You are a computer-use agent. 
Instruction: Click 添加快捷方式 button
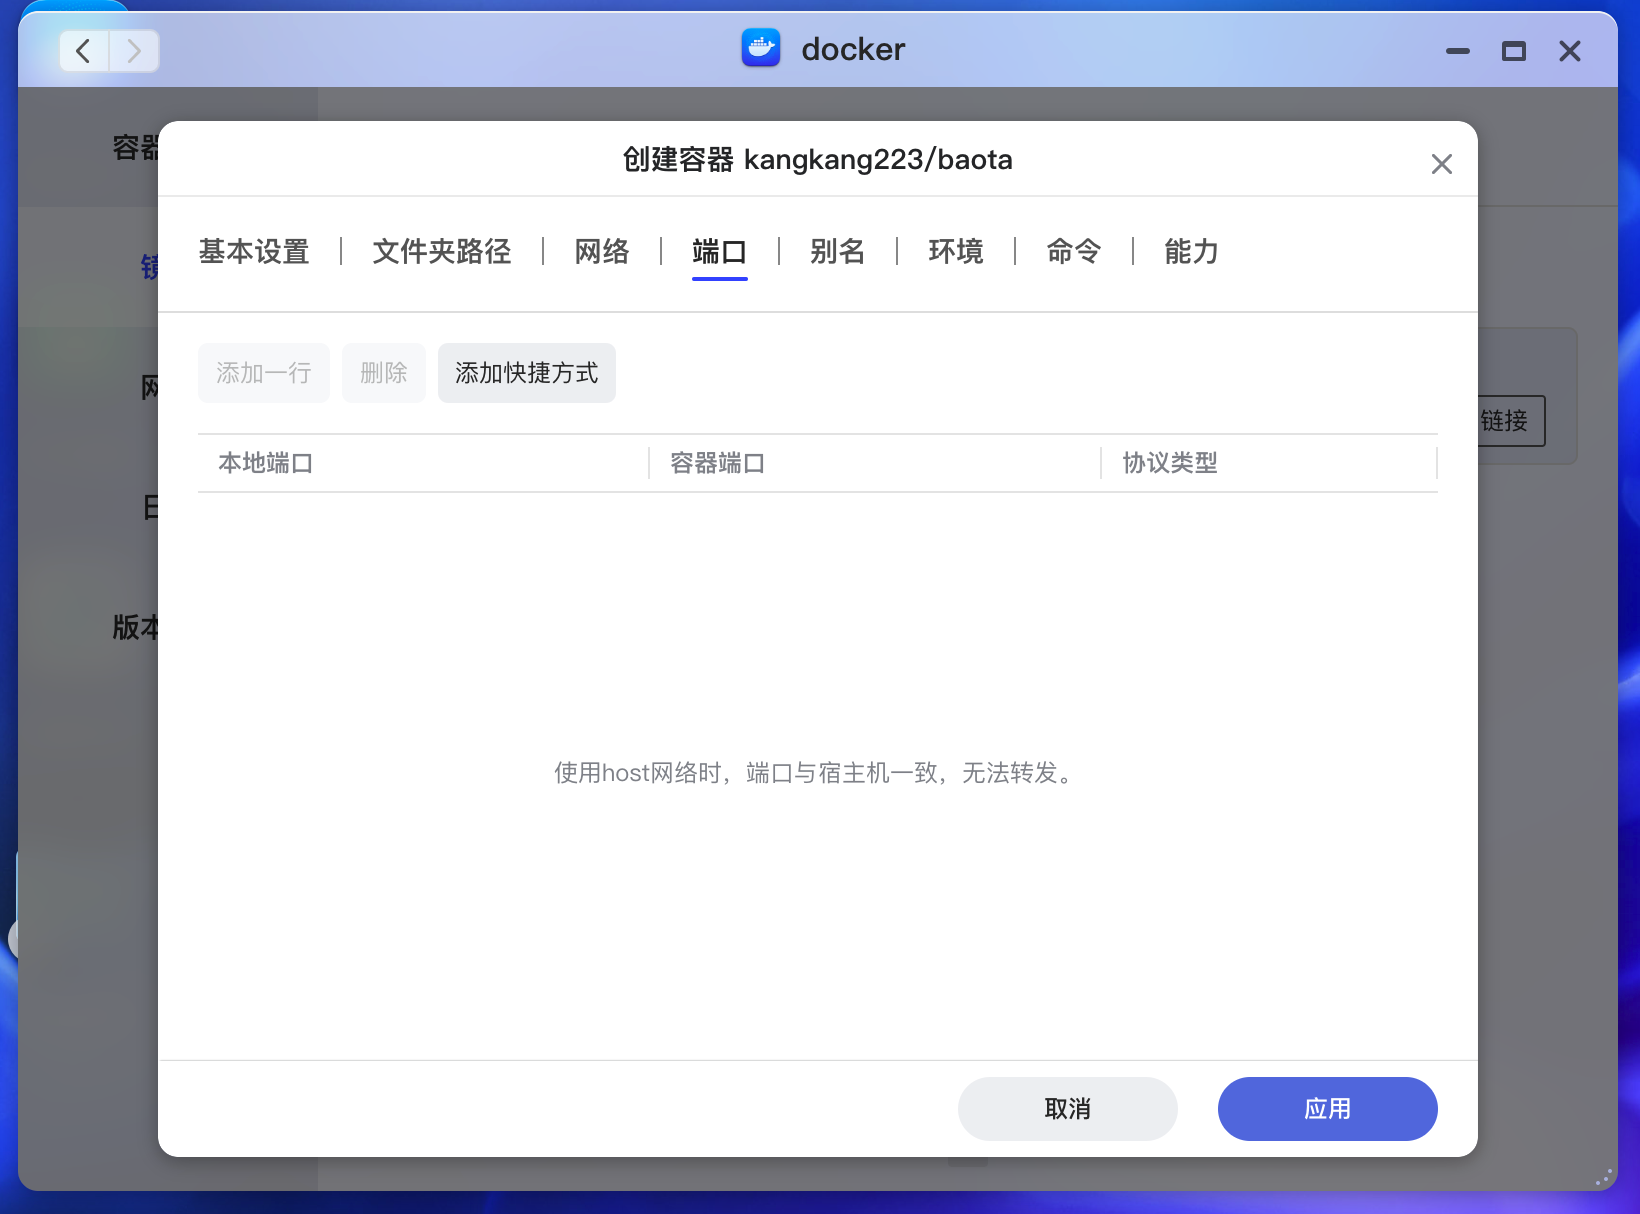[527, 373]
